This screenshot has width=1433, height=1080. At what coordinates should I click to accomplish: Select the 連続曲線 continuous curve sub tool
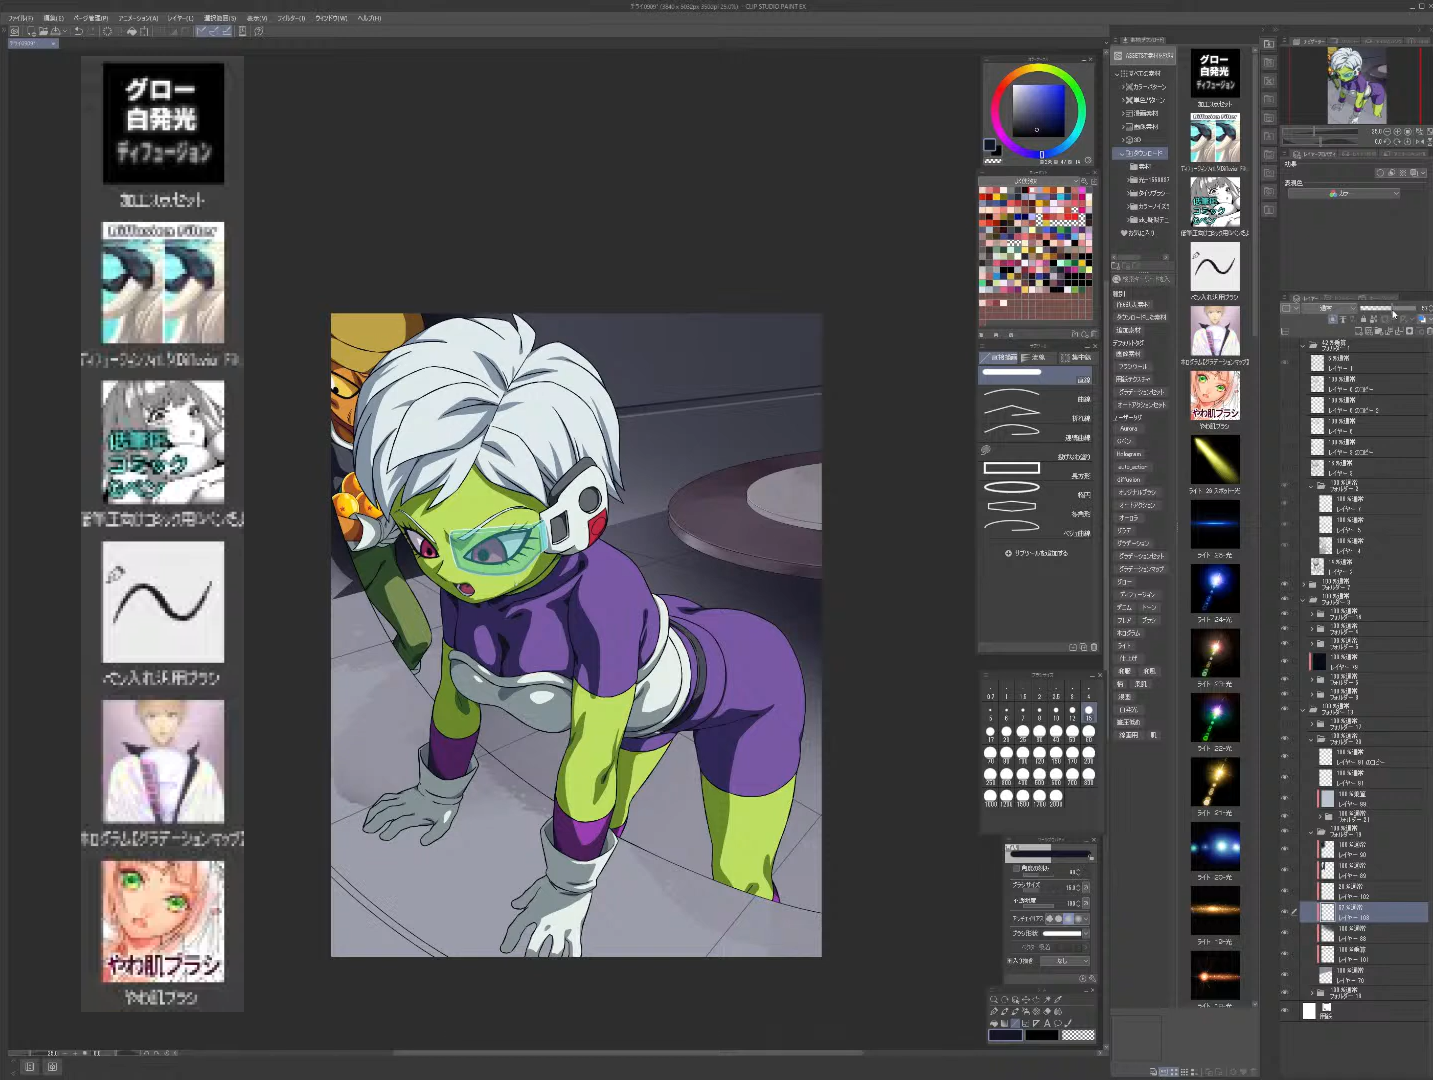1036,435
